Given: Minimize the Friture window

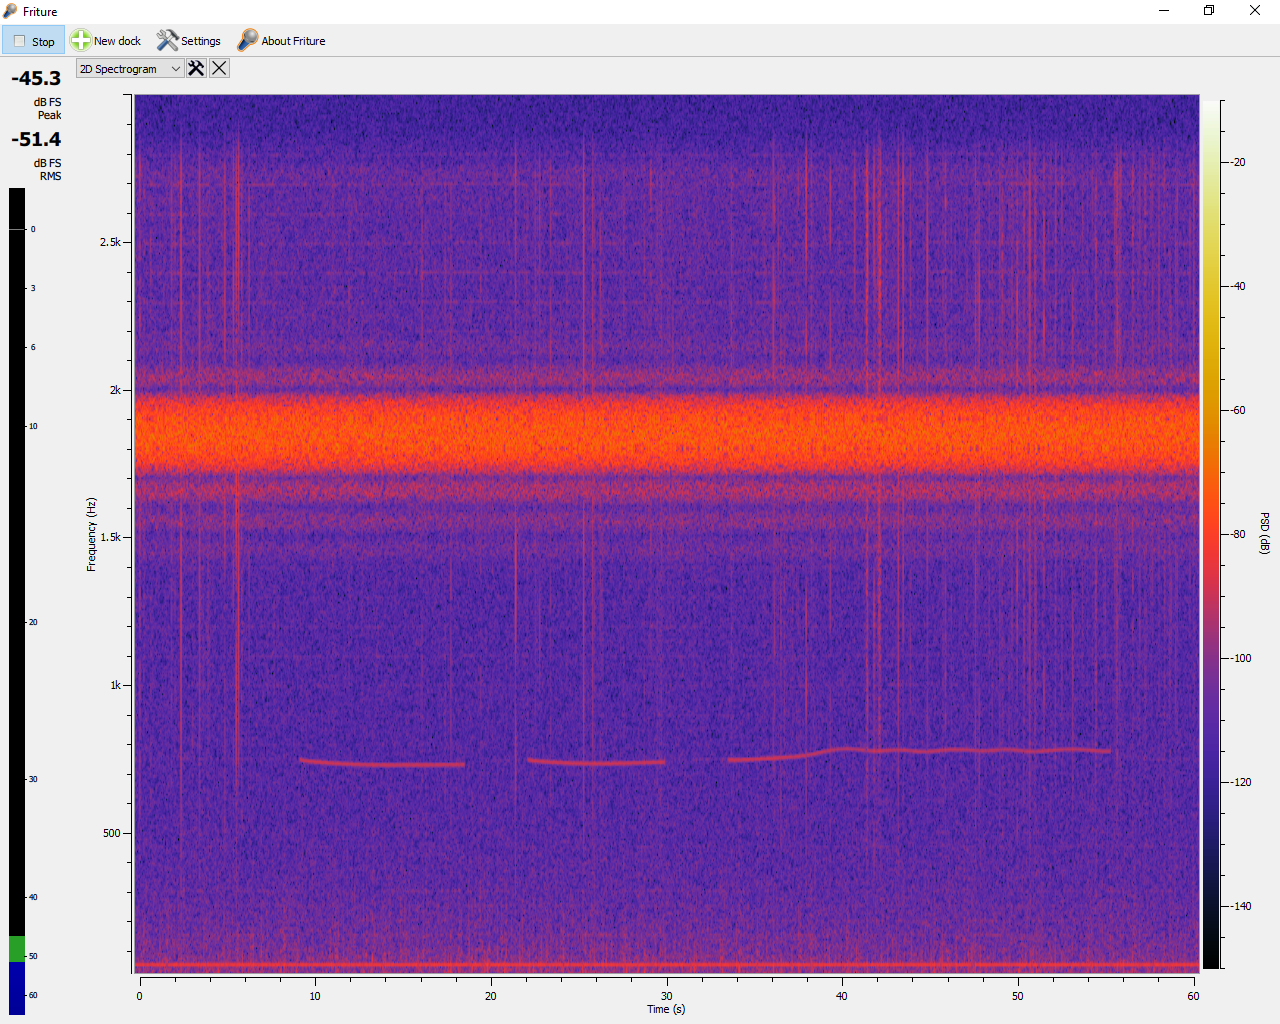Looking at the screenshot, I should (1164, 11).
